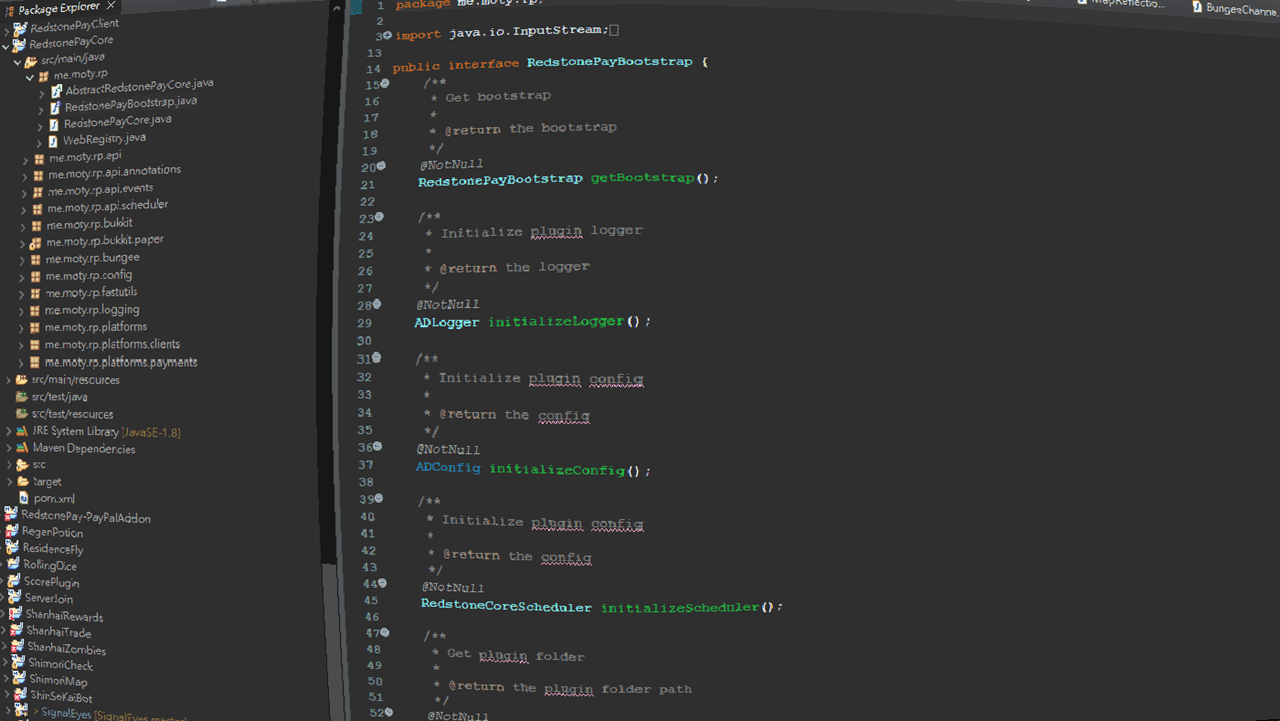Click the initializeLogger method name
The height and width of the screenshot is (721, 1280).
[556, 322]
